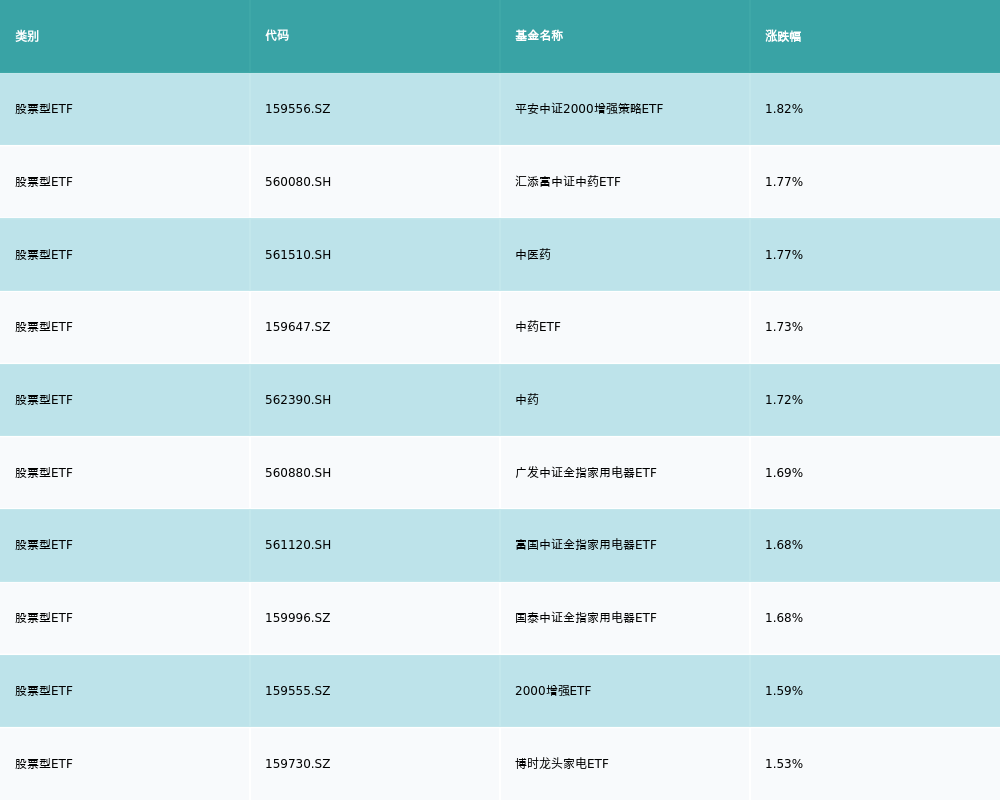This screenshot has width=1000, height=800.
Task: Click fund name 国泰中证全指家用电器ETF
Action: tap(585, 618)
